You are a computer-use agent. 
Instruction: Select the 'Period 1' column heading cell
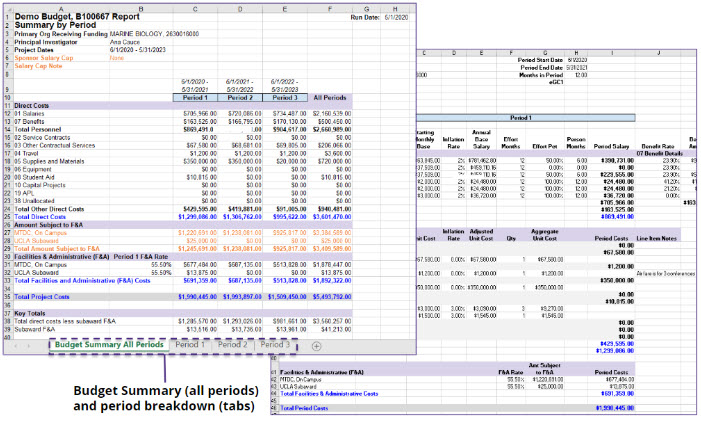[x=195, y=97]
